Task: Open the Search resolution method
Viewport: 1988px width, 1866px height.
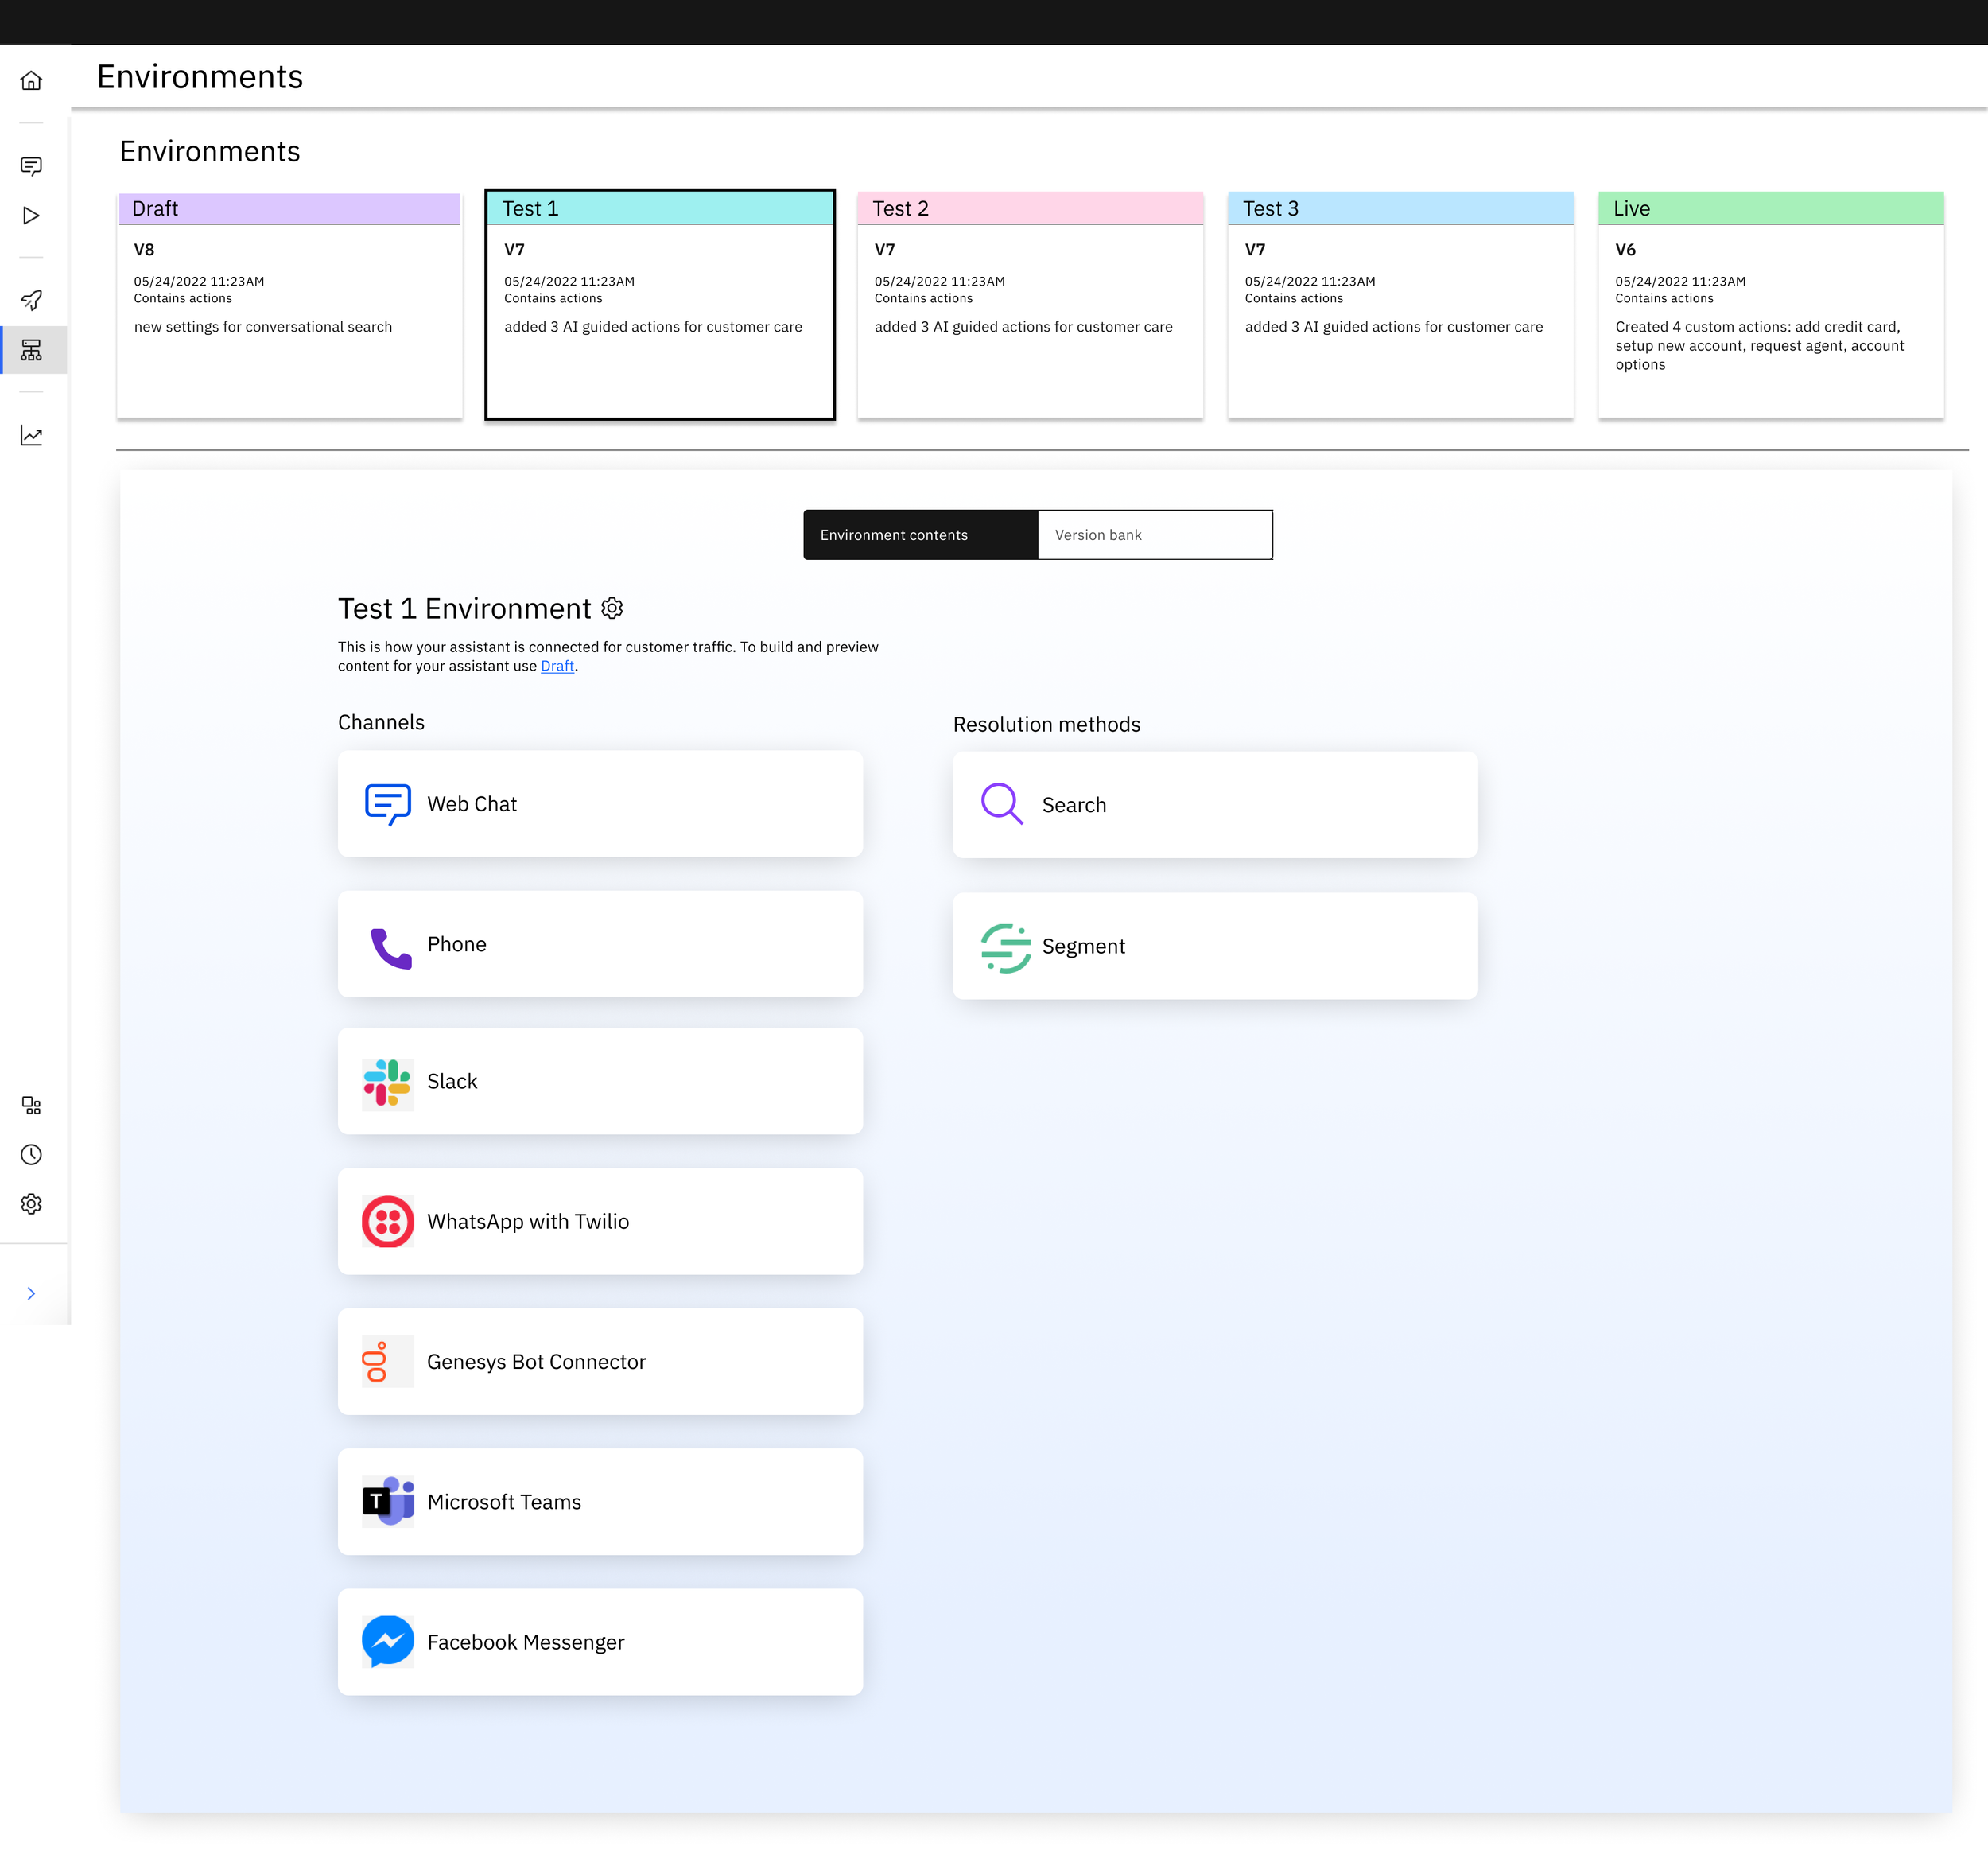Action: coord(1214,805)
